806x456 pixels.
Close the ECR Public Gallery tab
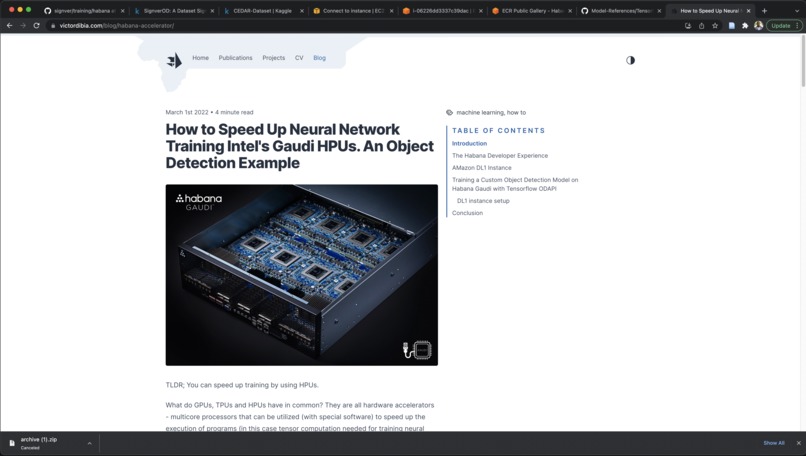tap(570, 10)
